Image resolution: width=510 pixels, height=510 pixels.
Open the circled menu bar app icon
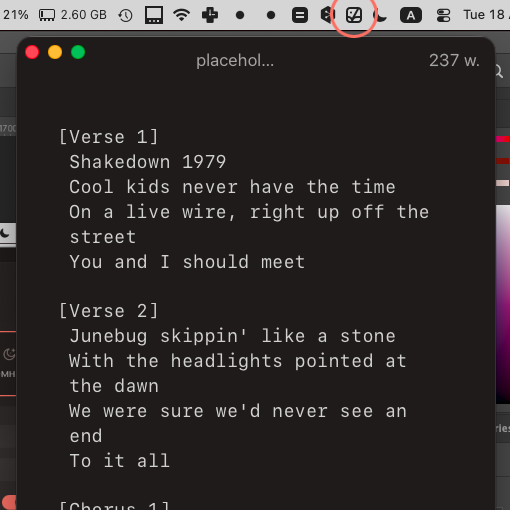(354, 15)
